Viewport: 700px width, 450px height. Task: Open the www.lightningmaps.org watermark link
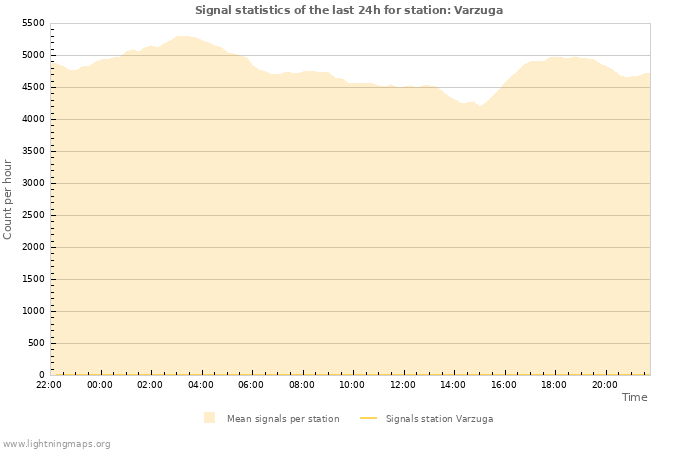(56, 443)
